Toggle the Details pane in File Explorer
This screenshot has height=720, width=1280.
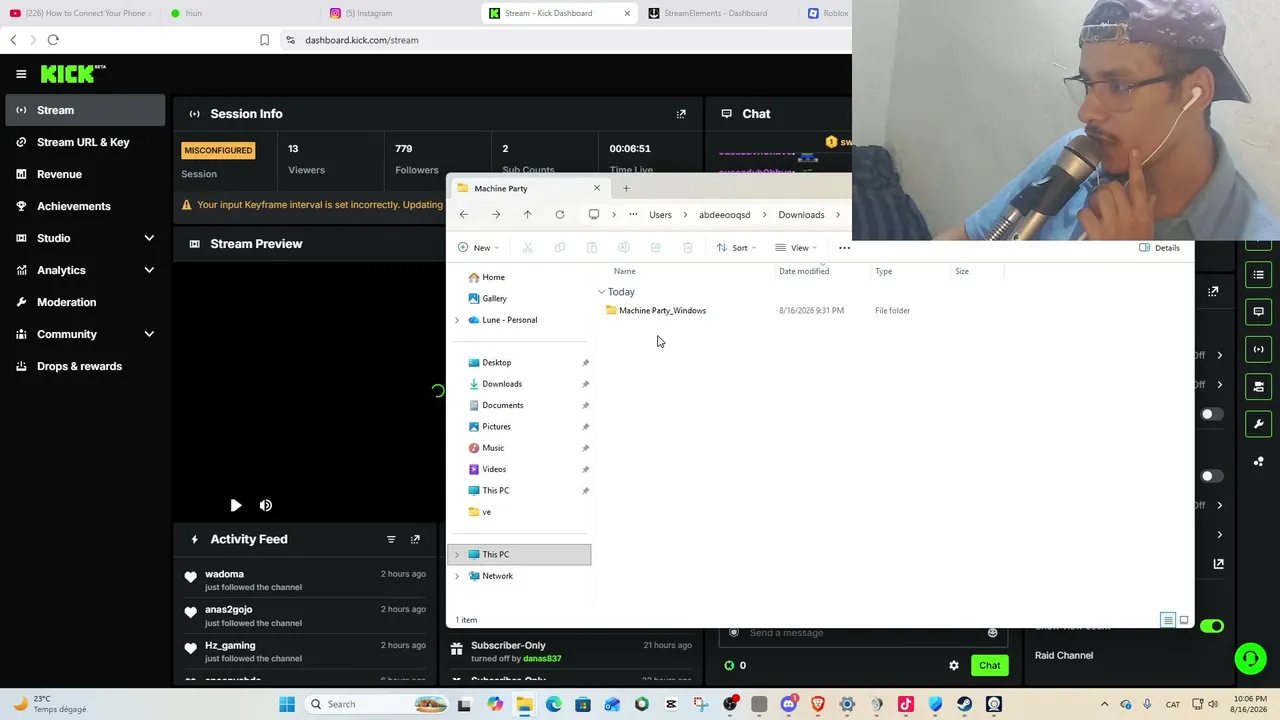pyautogui.click(x=1160, y=248)
